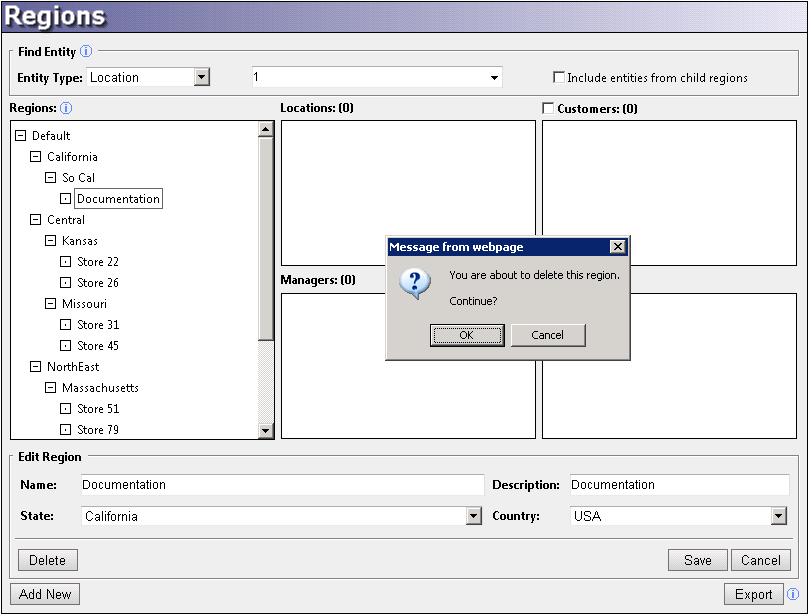
Task: Click the info icon beside Regions label
Action: point(66,108)
